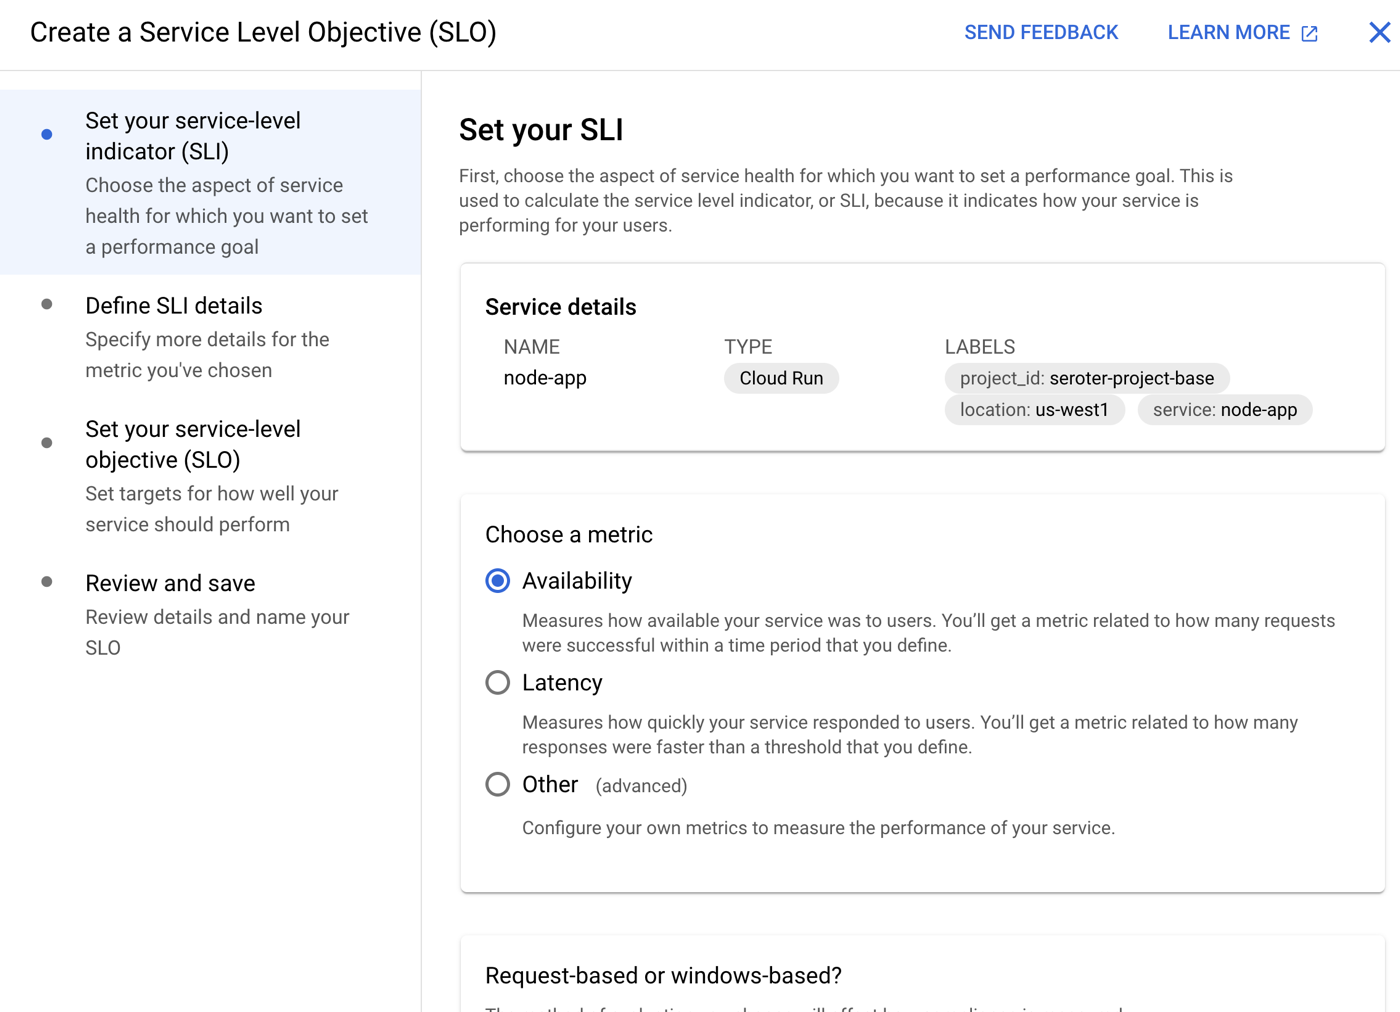Image resolution: width=1400 pixels, height=1012 pixels.
Task: Click the service node-app label chip
Action: pyautogui.click(x=1224, y=410)
